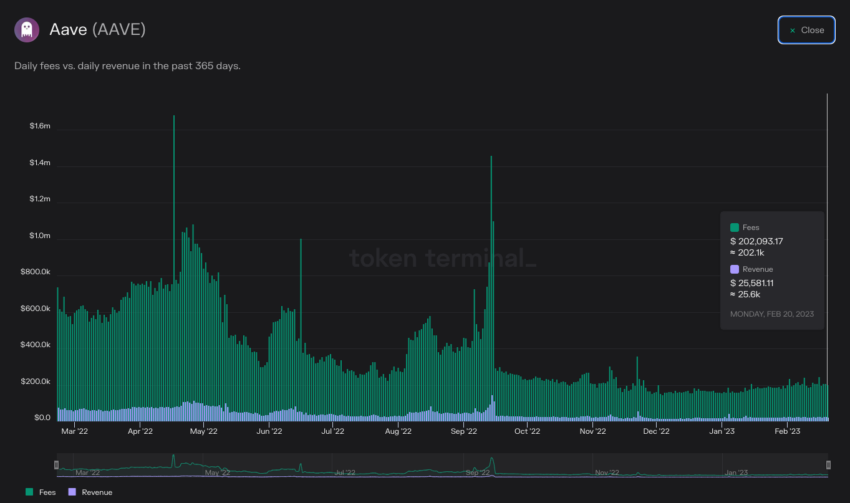Click the green Fees legend swatch
850x503 pixels.
[29, 492]
